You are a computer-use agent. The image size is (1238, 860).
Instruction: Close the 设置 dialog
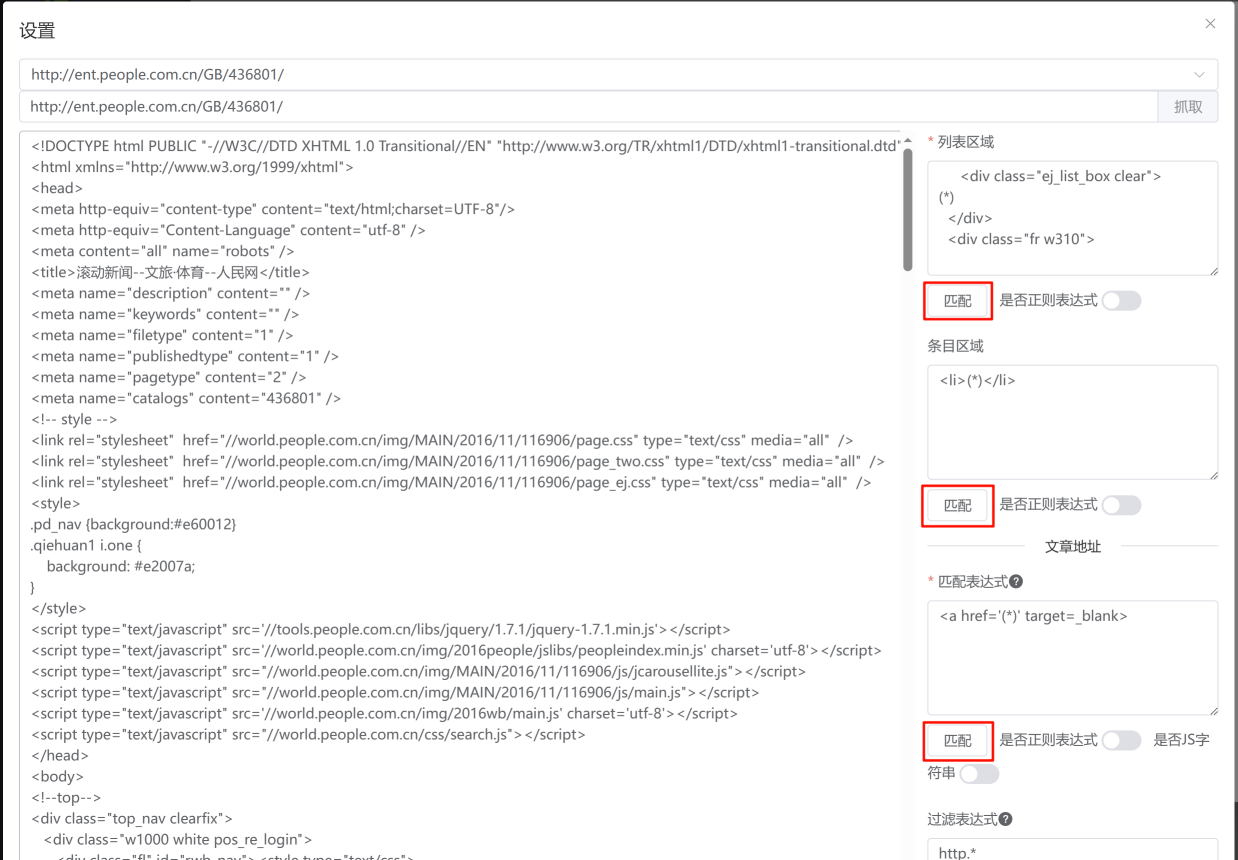1210,24
